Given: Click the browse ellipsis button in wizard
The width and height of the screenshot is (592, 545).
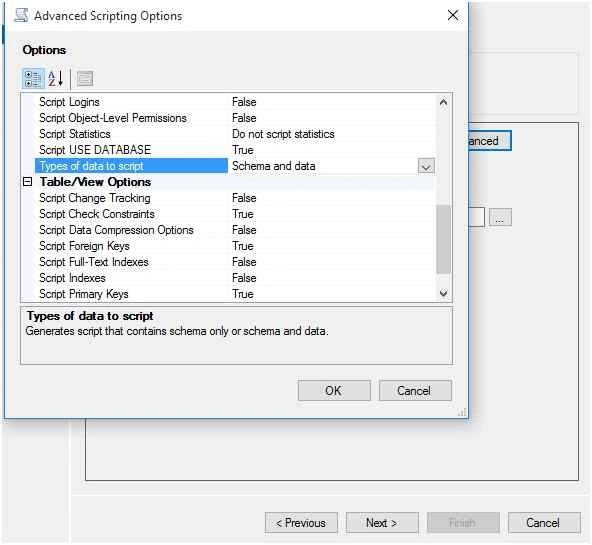Looking at the screenshot, I should [x=500, y=217].
